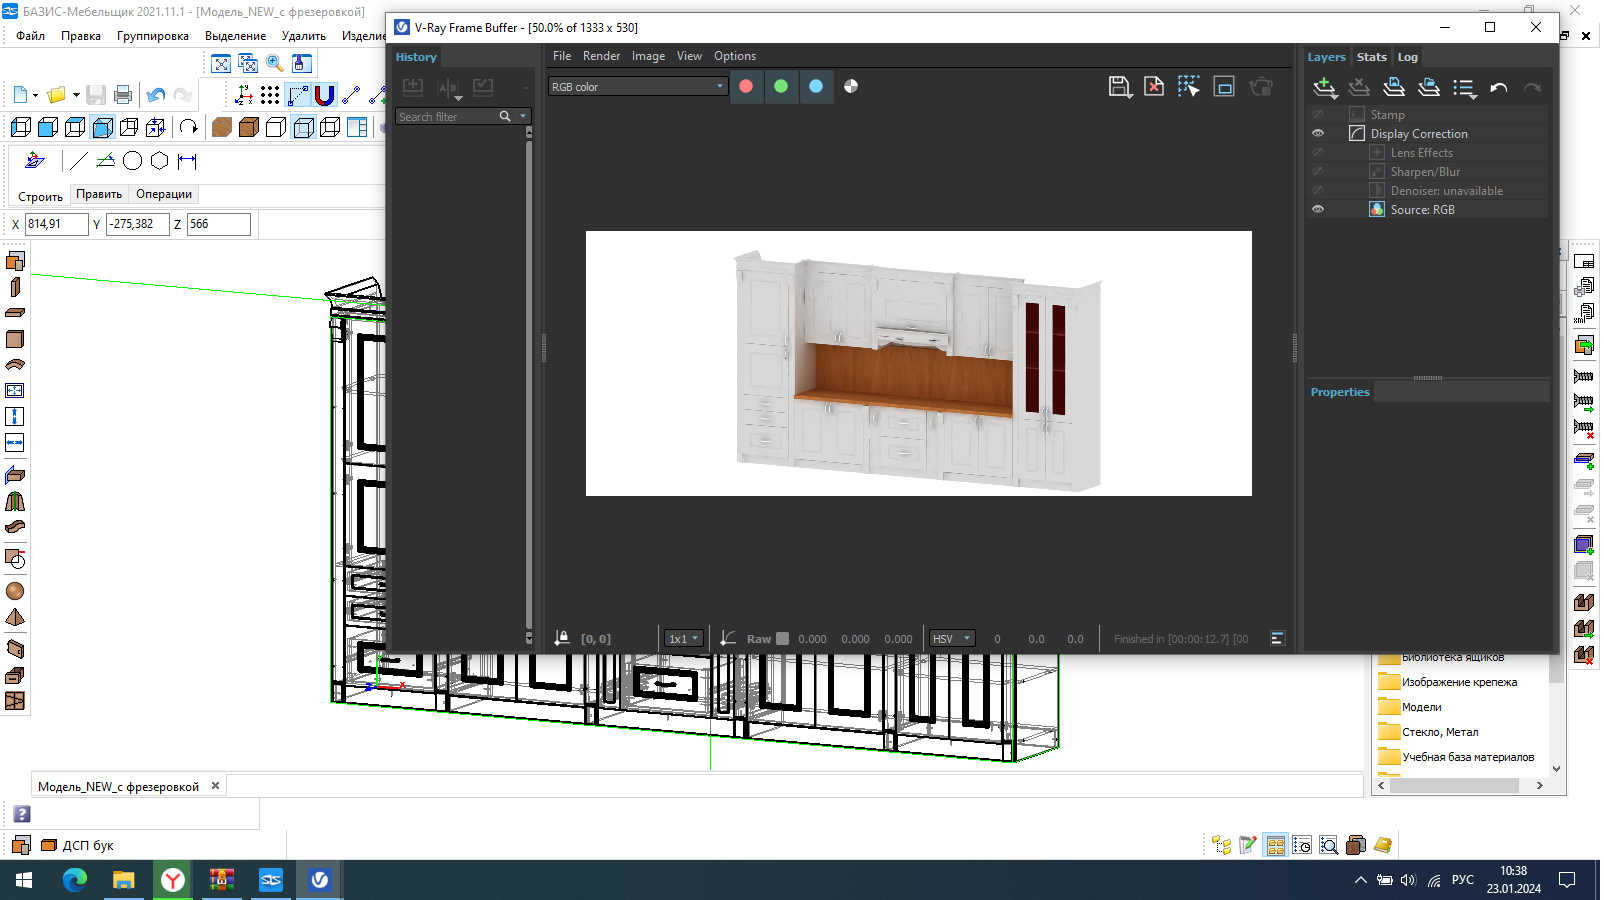
Task: Hide the Display Correction layer
Action: [x=1318, y=133]
